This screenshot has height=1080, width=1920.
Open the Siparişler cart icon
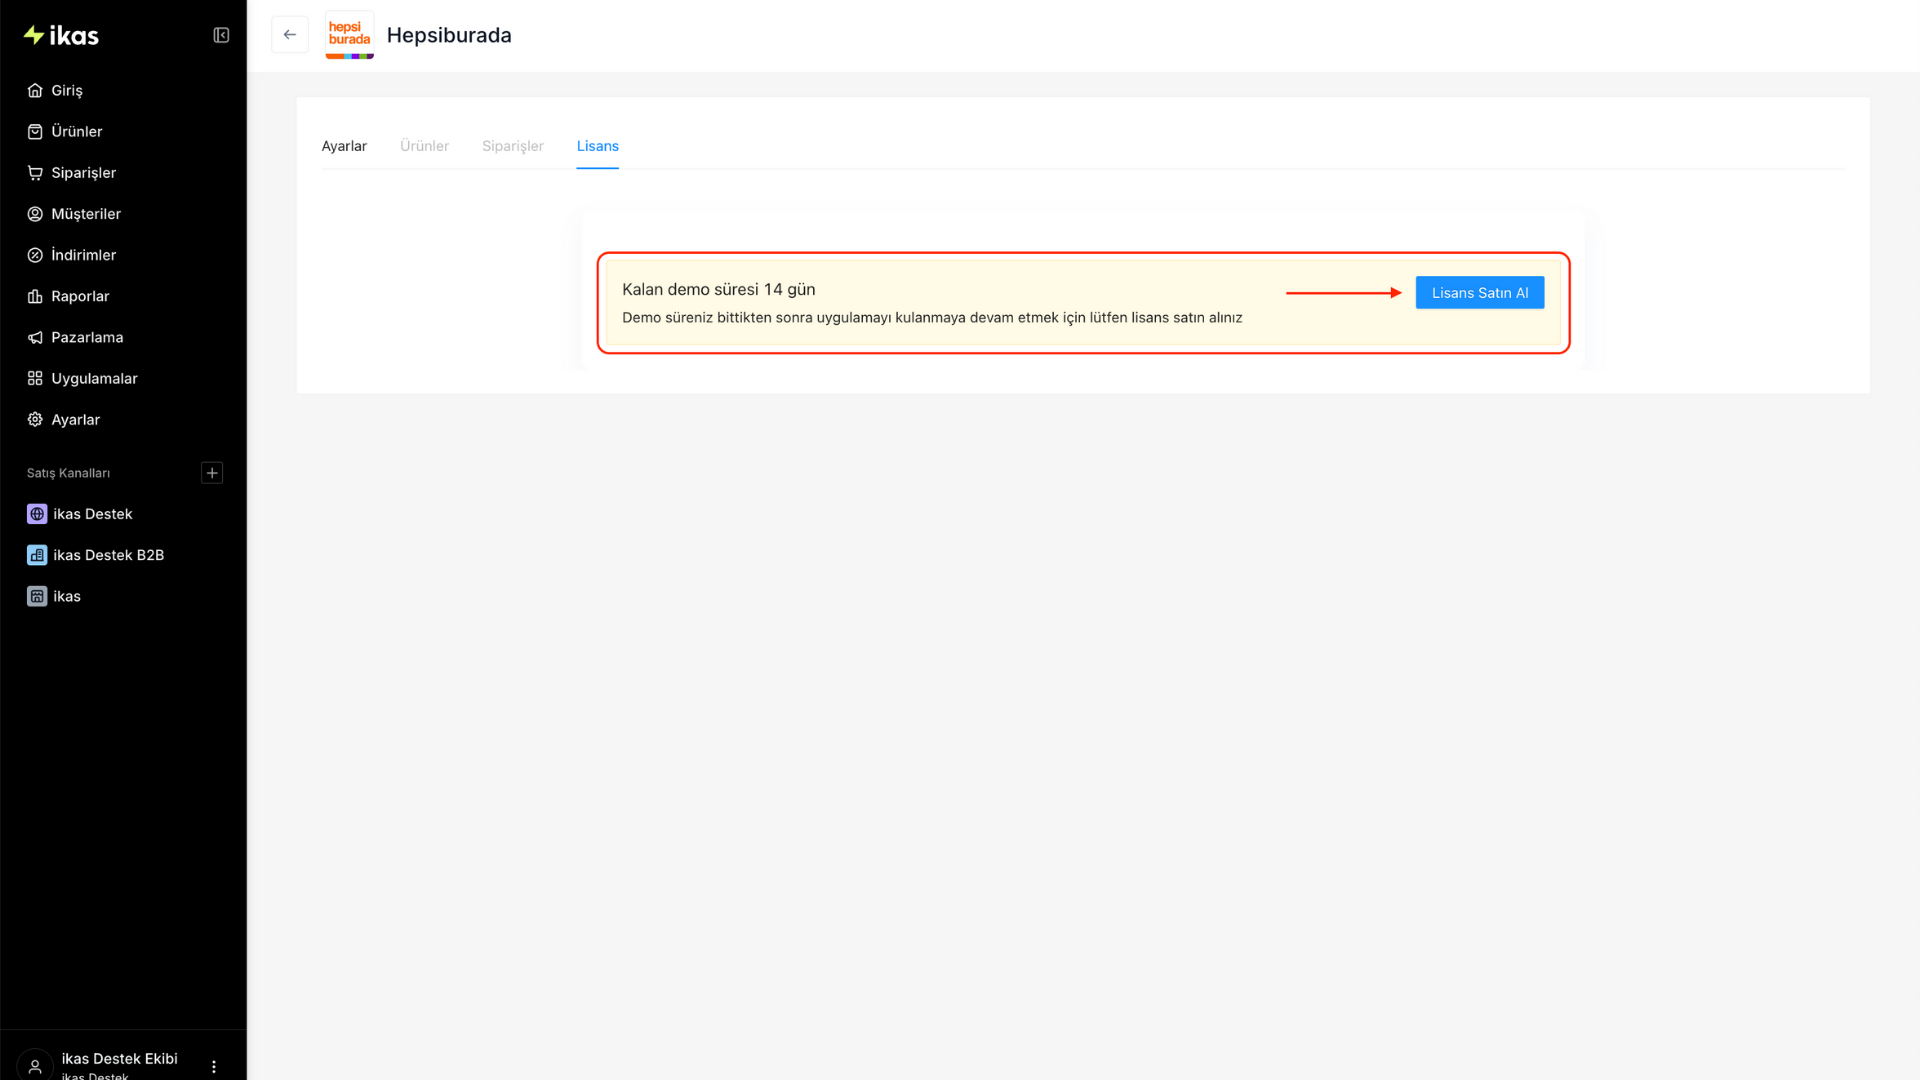click(35, 173)
